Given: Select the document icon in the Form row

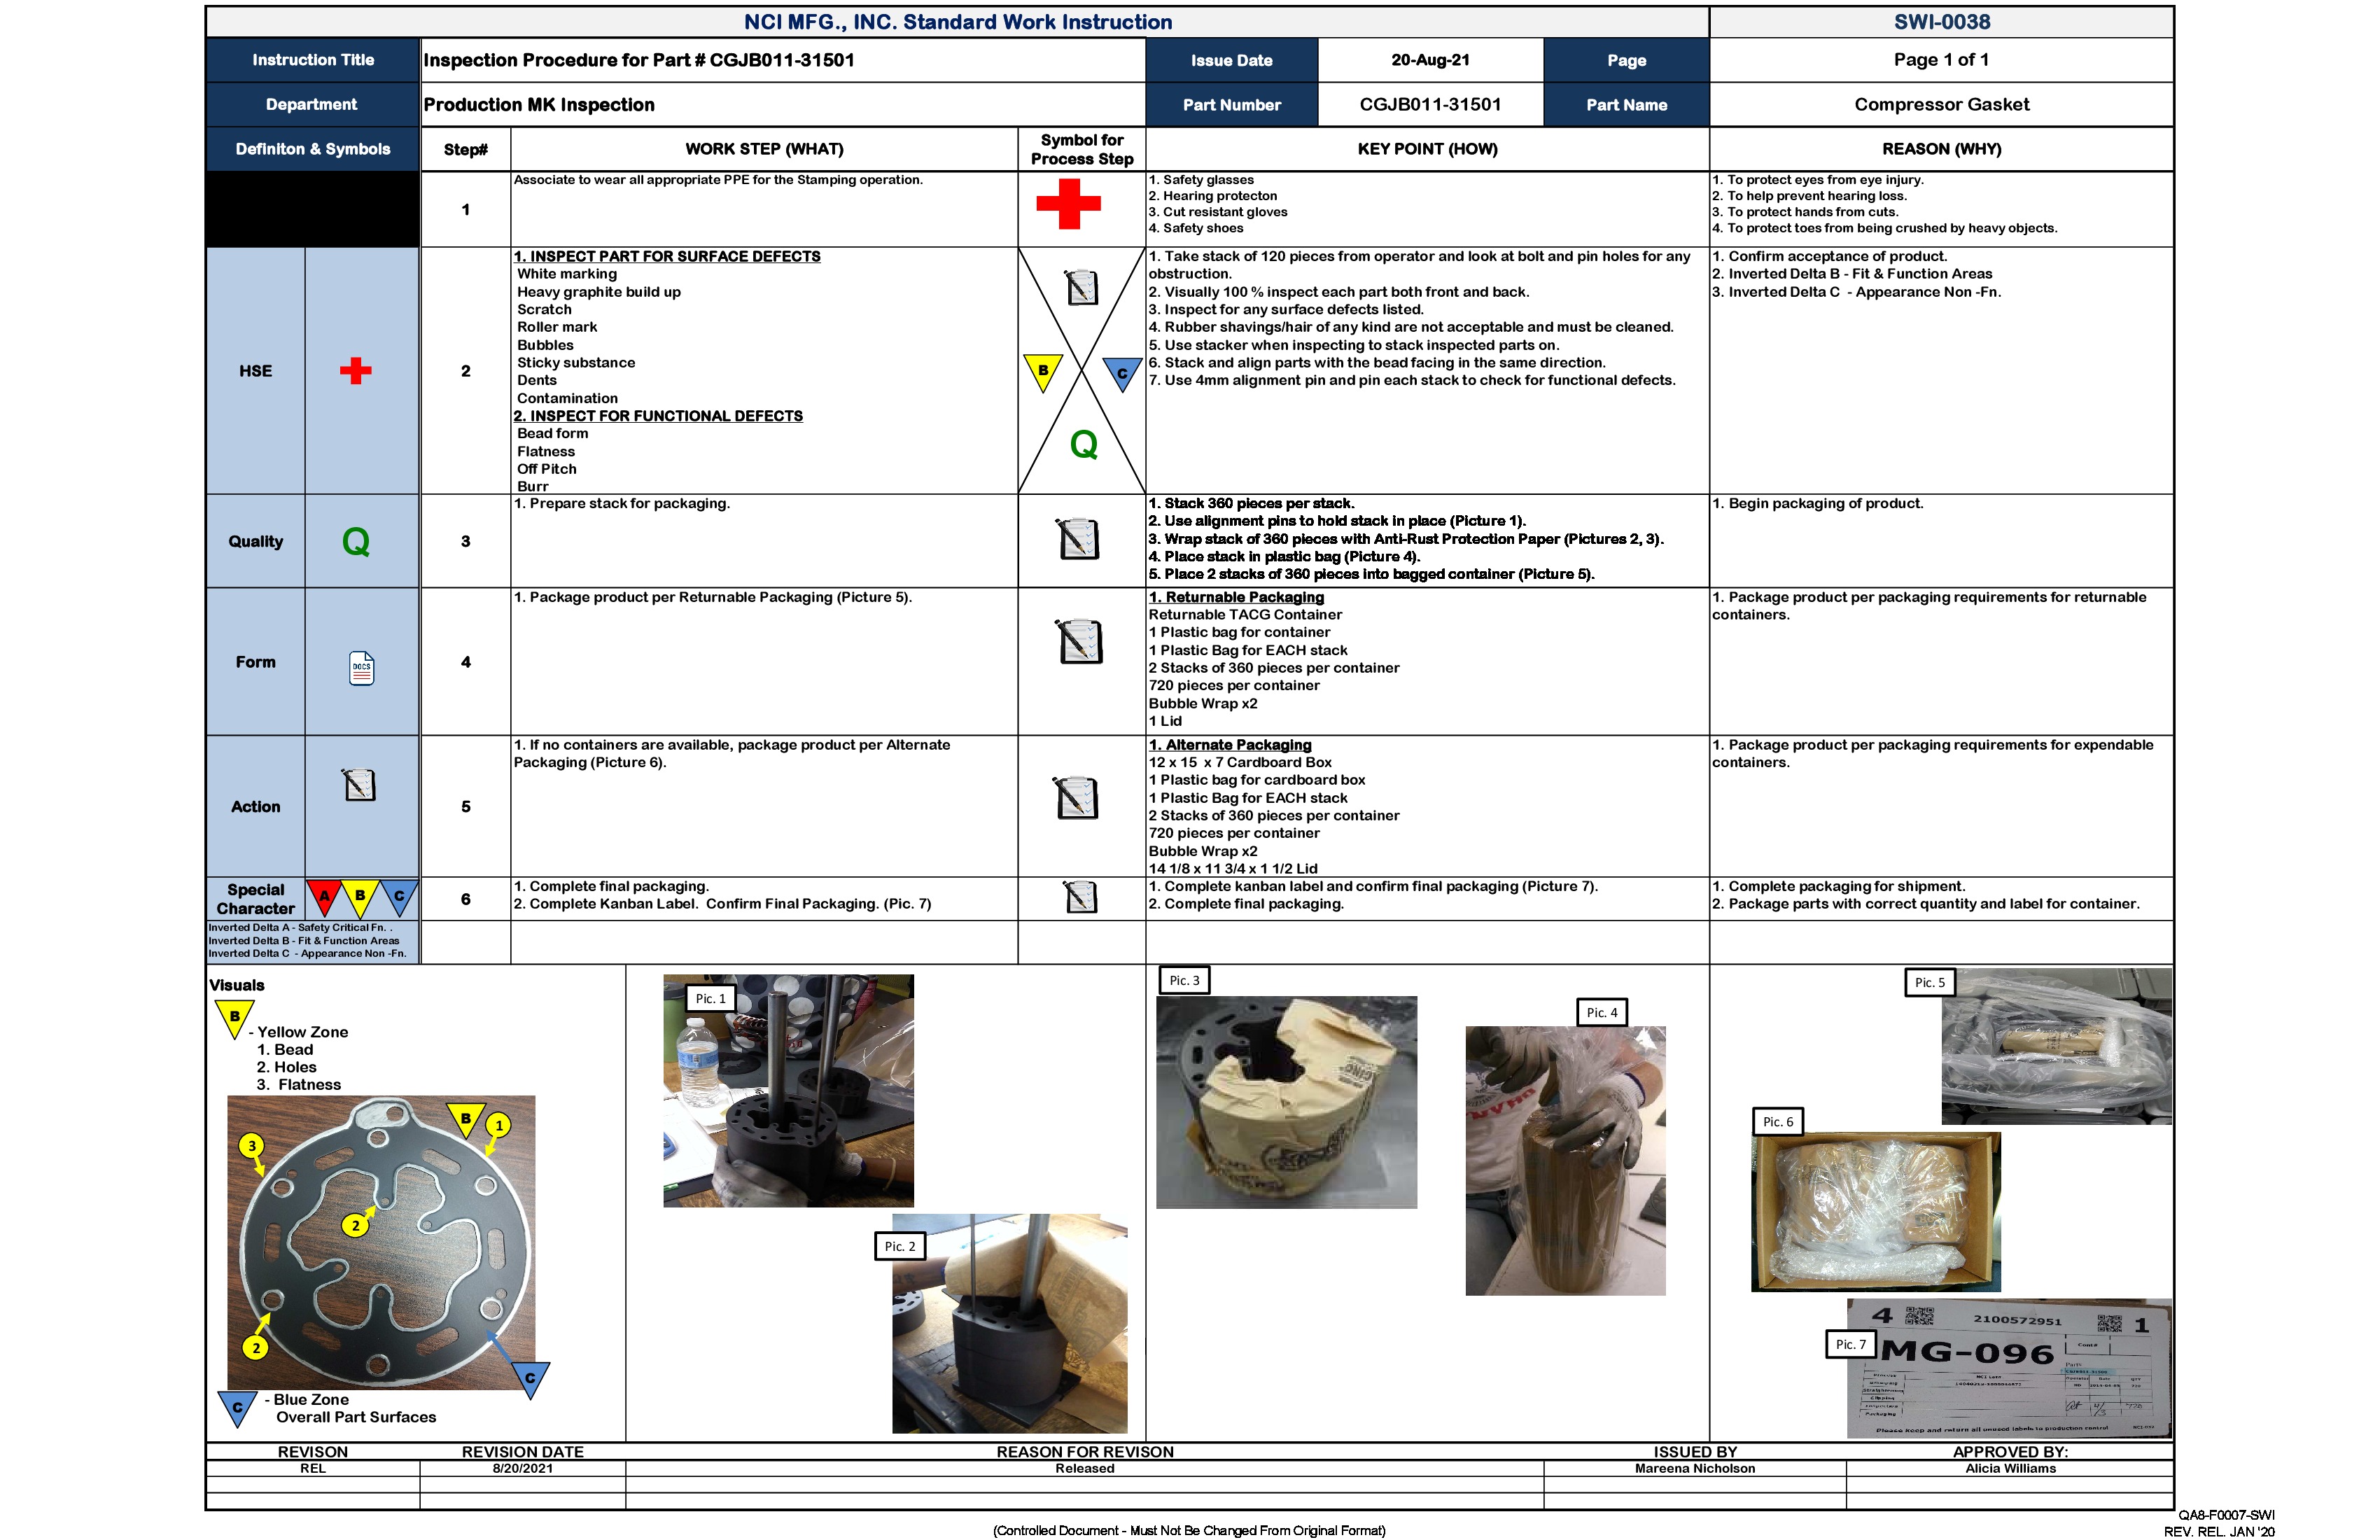Looking at the screenshot, I should click(361, 666).
